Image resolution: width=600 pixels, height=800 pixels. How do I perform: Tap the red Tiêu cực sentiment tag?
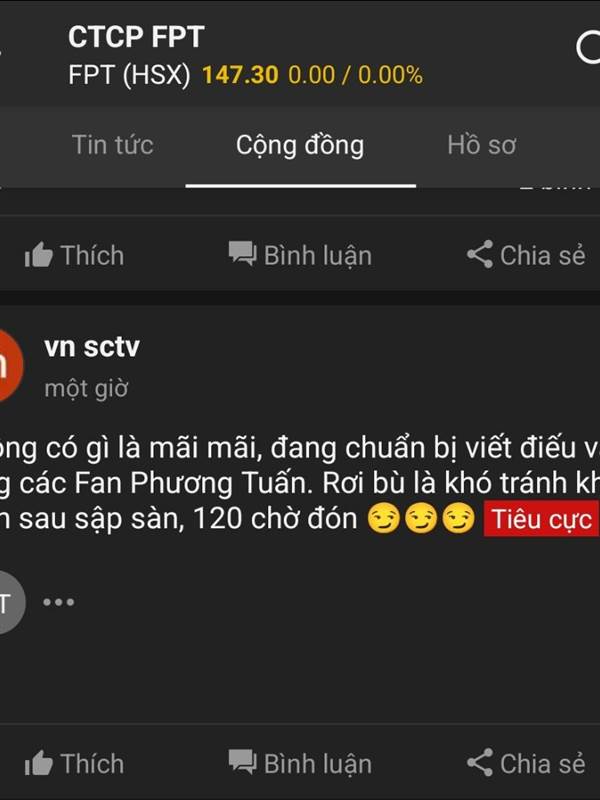click(x=541, y=519)
